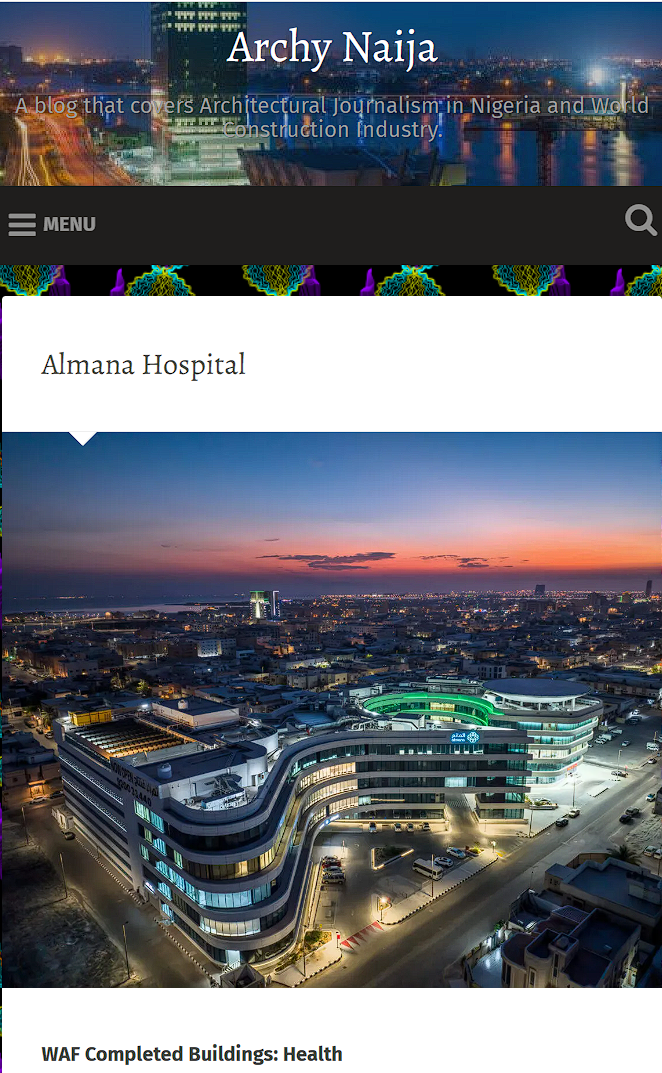Click the white triangle notch above the photo
The image size is (662, 1073).
pos(83,439)
